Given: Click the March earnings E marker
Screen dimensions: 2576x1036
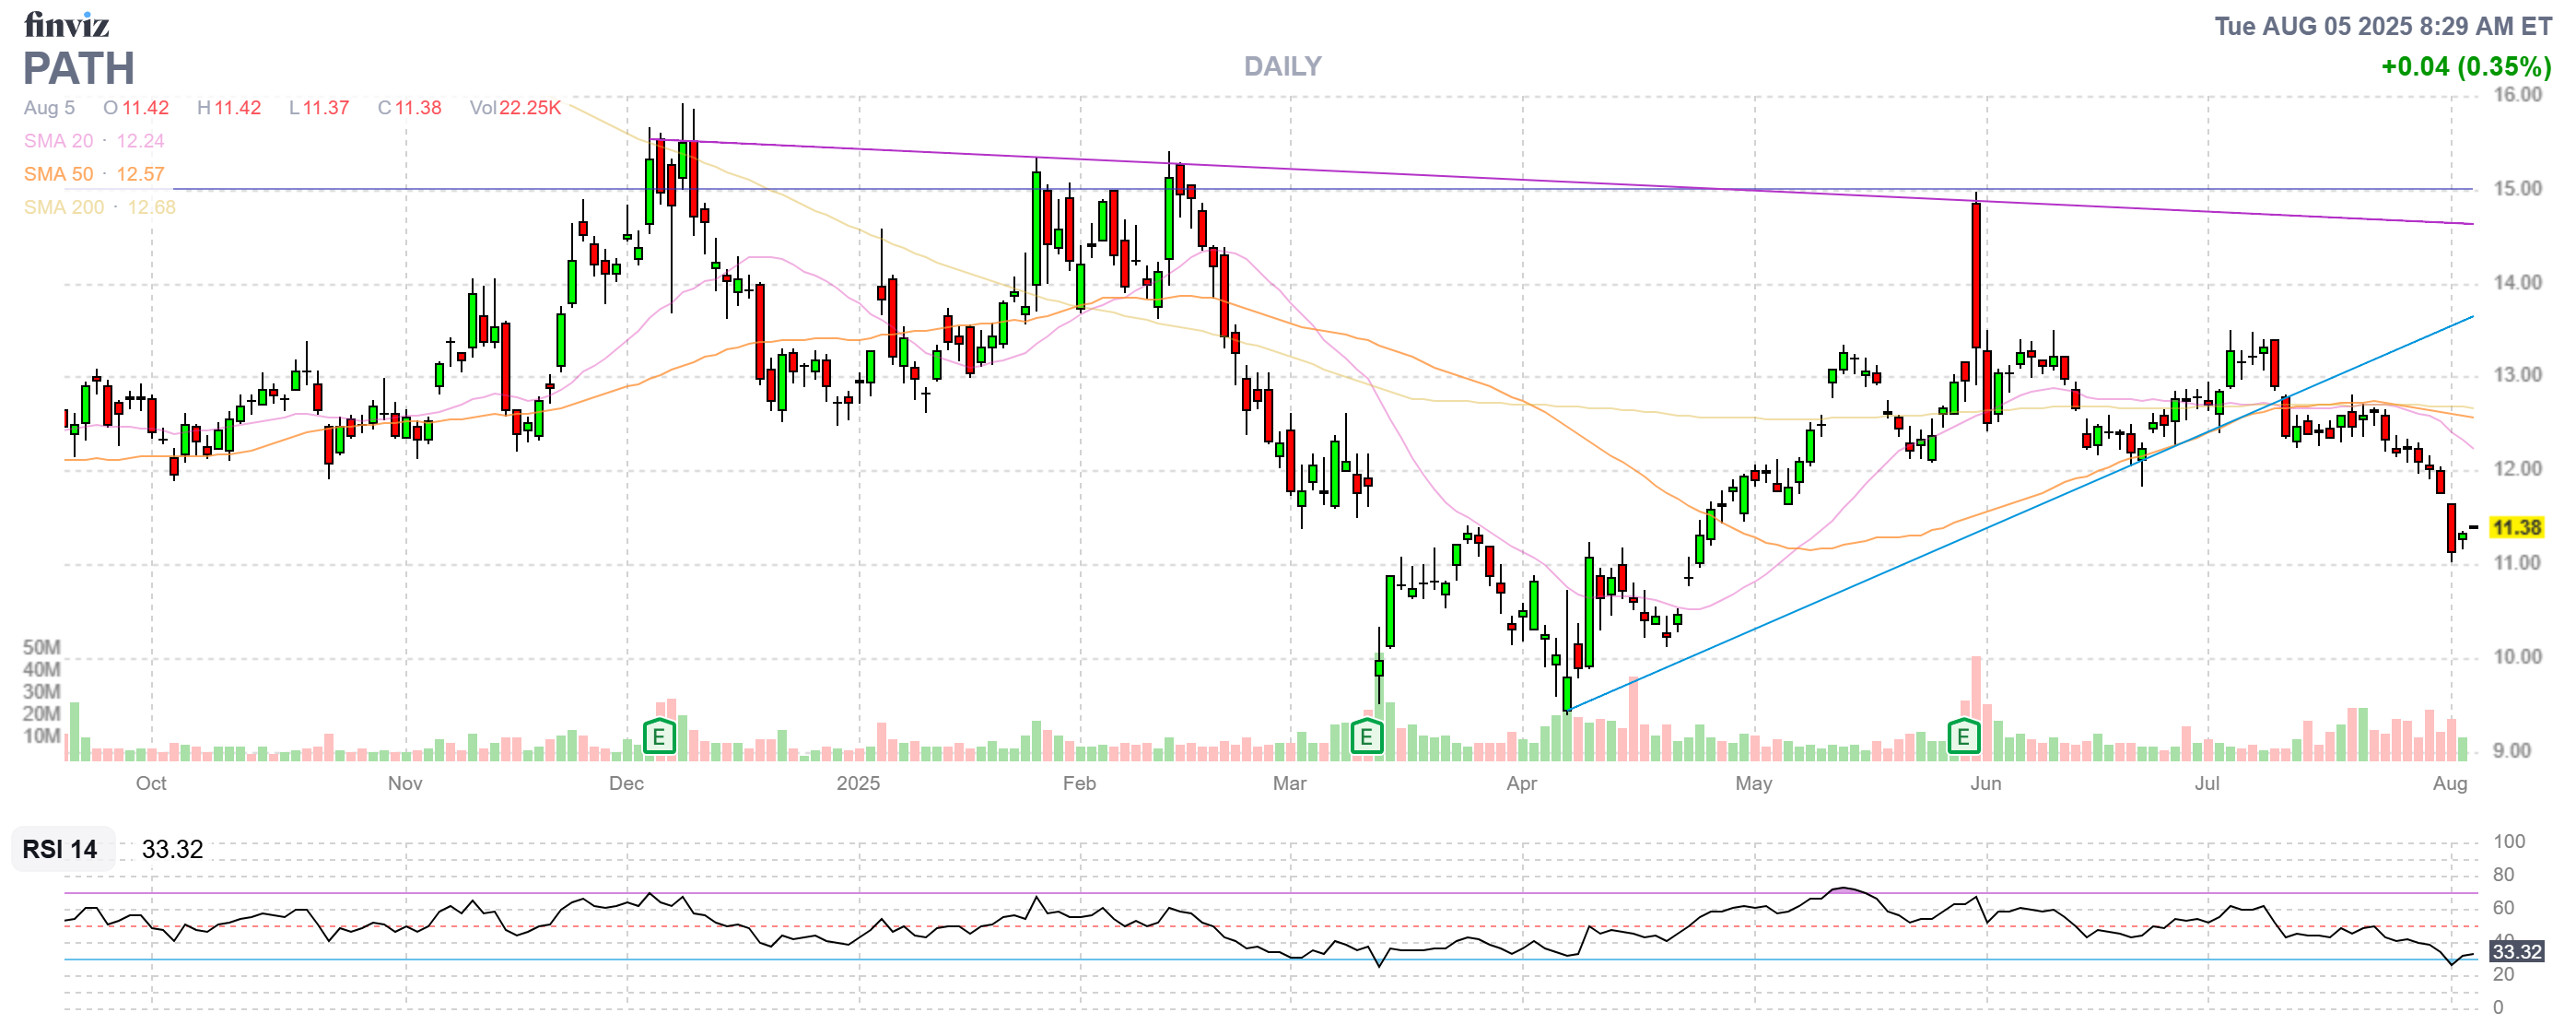Looking at the screenshot, I should (x=1366, y=738).
